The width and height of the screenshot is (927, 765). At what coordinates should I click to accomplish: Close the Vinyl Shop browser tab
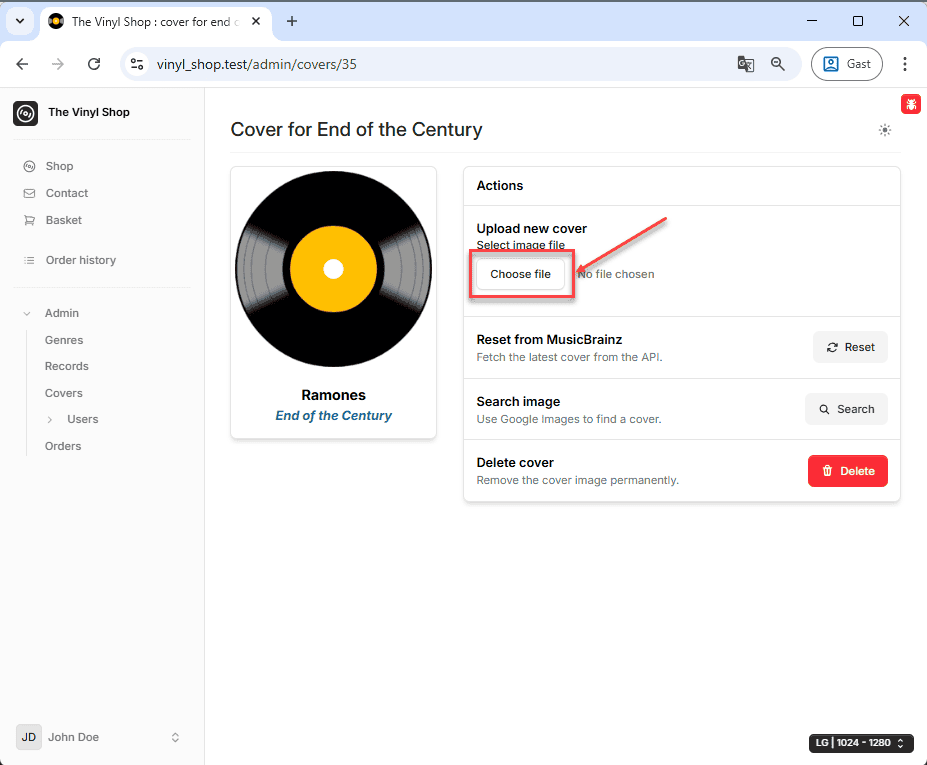[256, 21]
